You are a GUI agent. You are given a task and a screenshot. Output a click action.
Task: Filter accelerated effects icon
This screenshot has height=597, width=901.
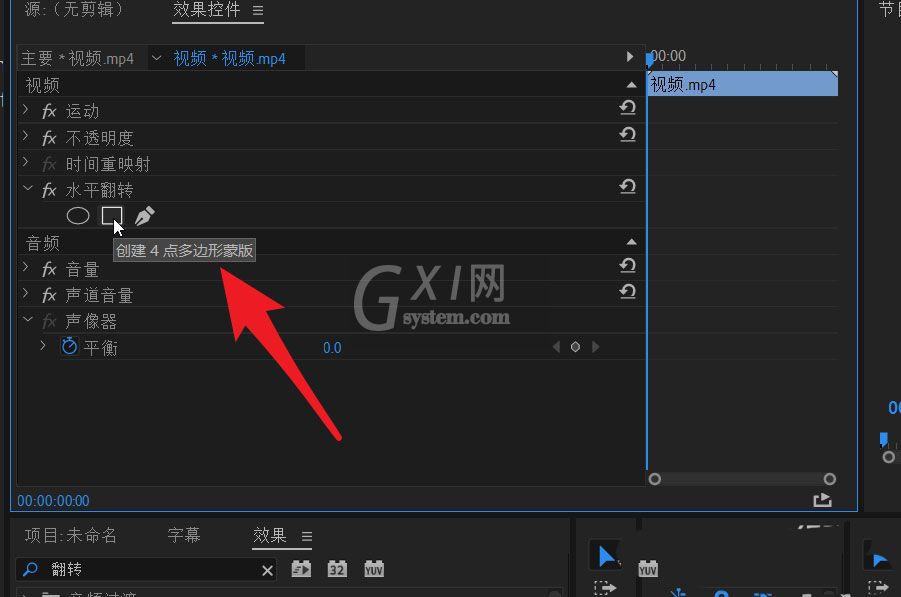(301, 569)
